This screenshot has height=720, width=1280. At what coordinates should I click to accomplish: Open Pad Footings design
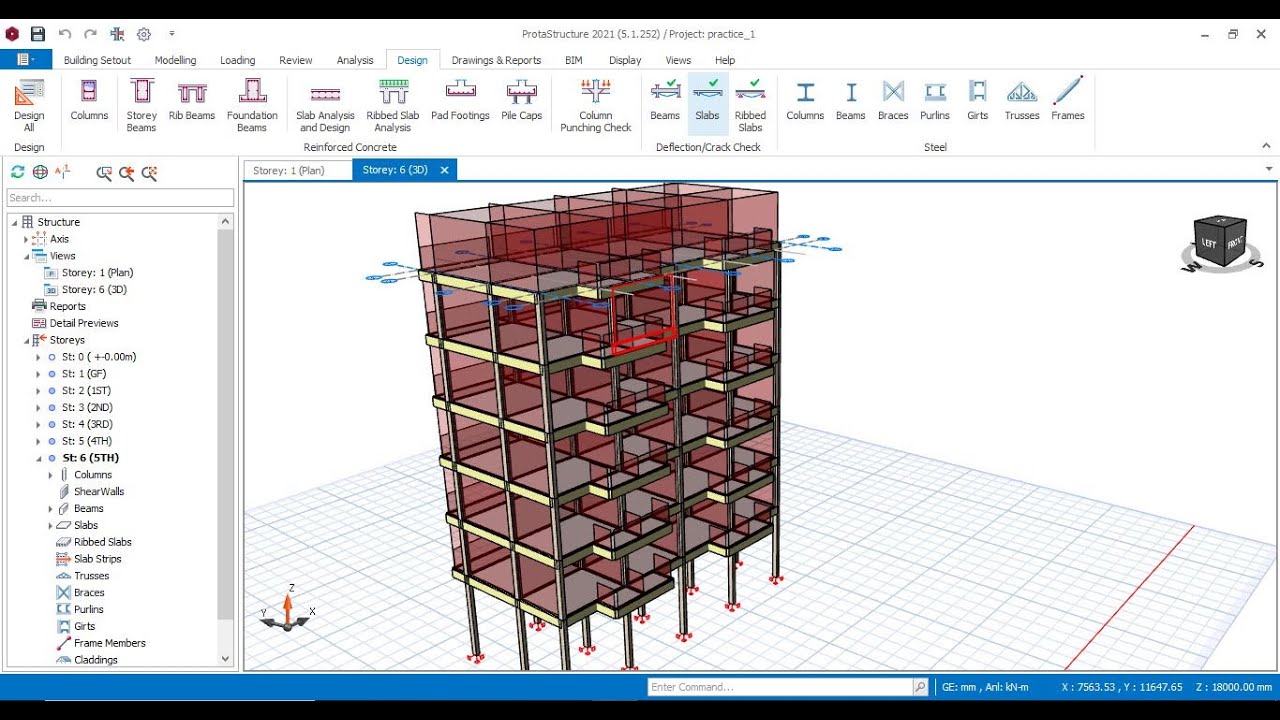tap(460, 100)
